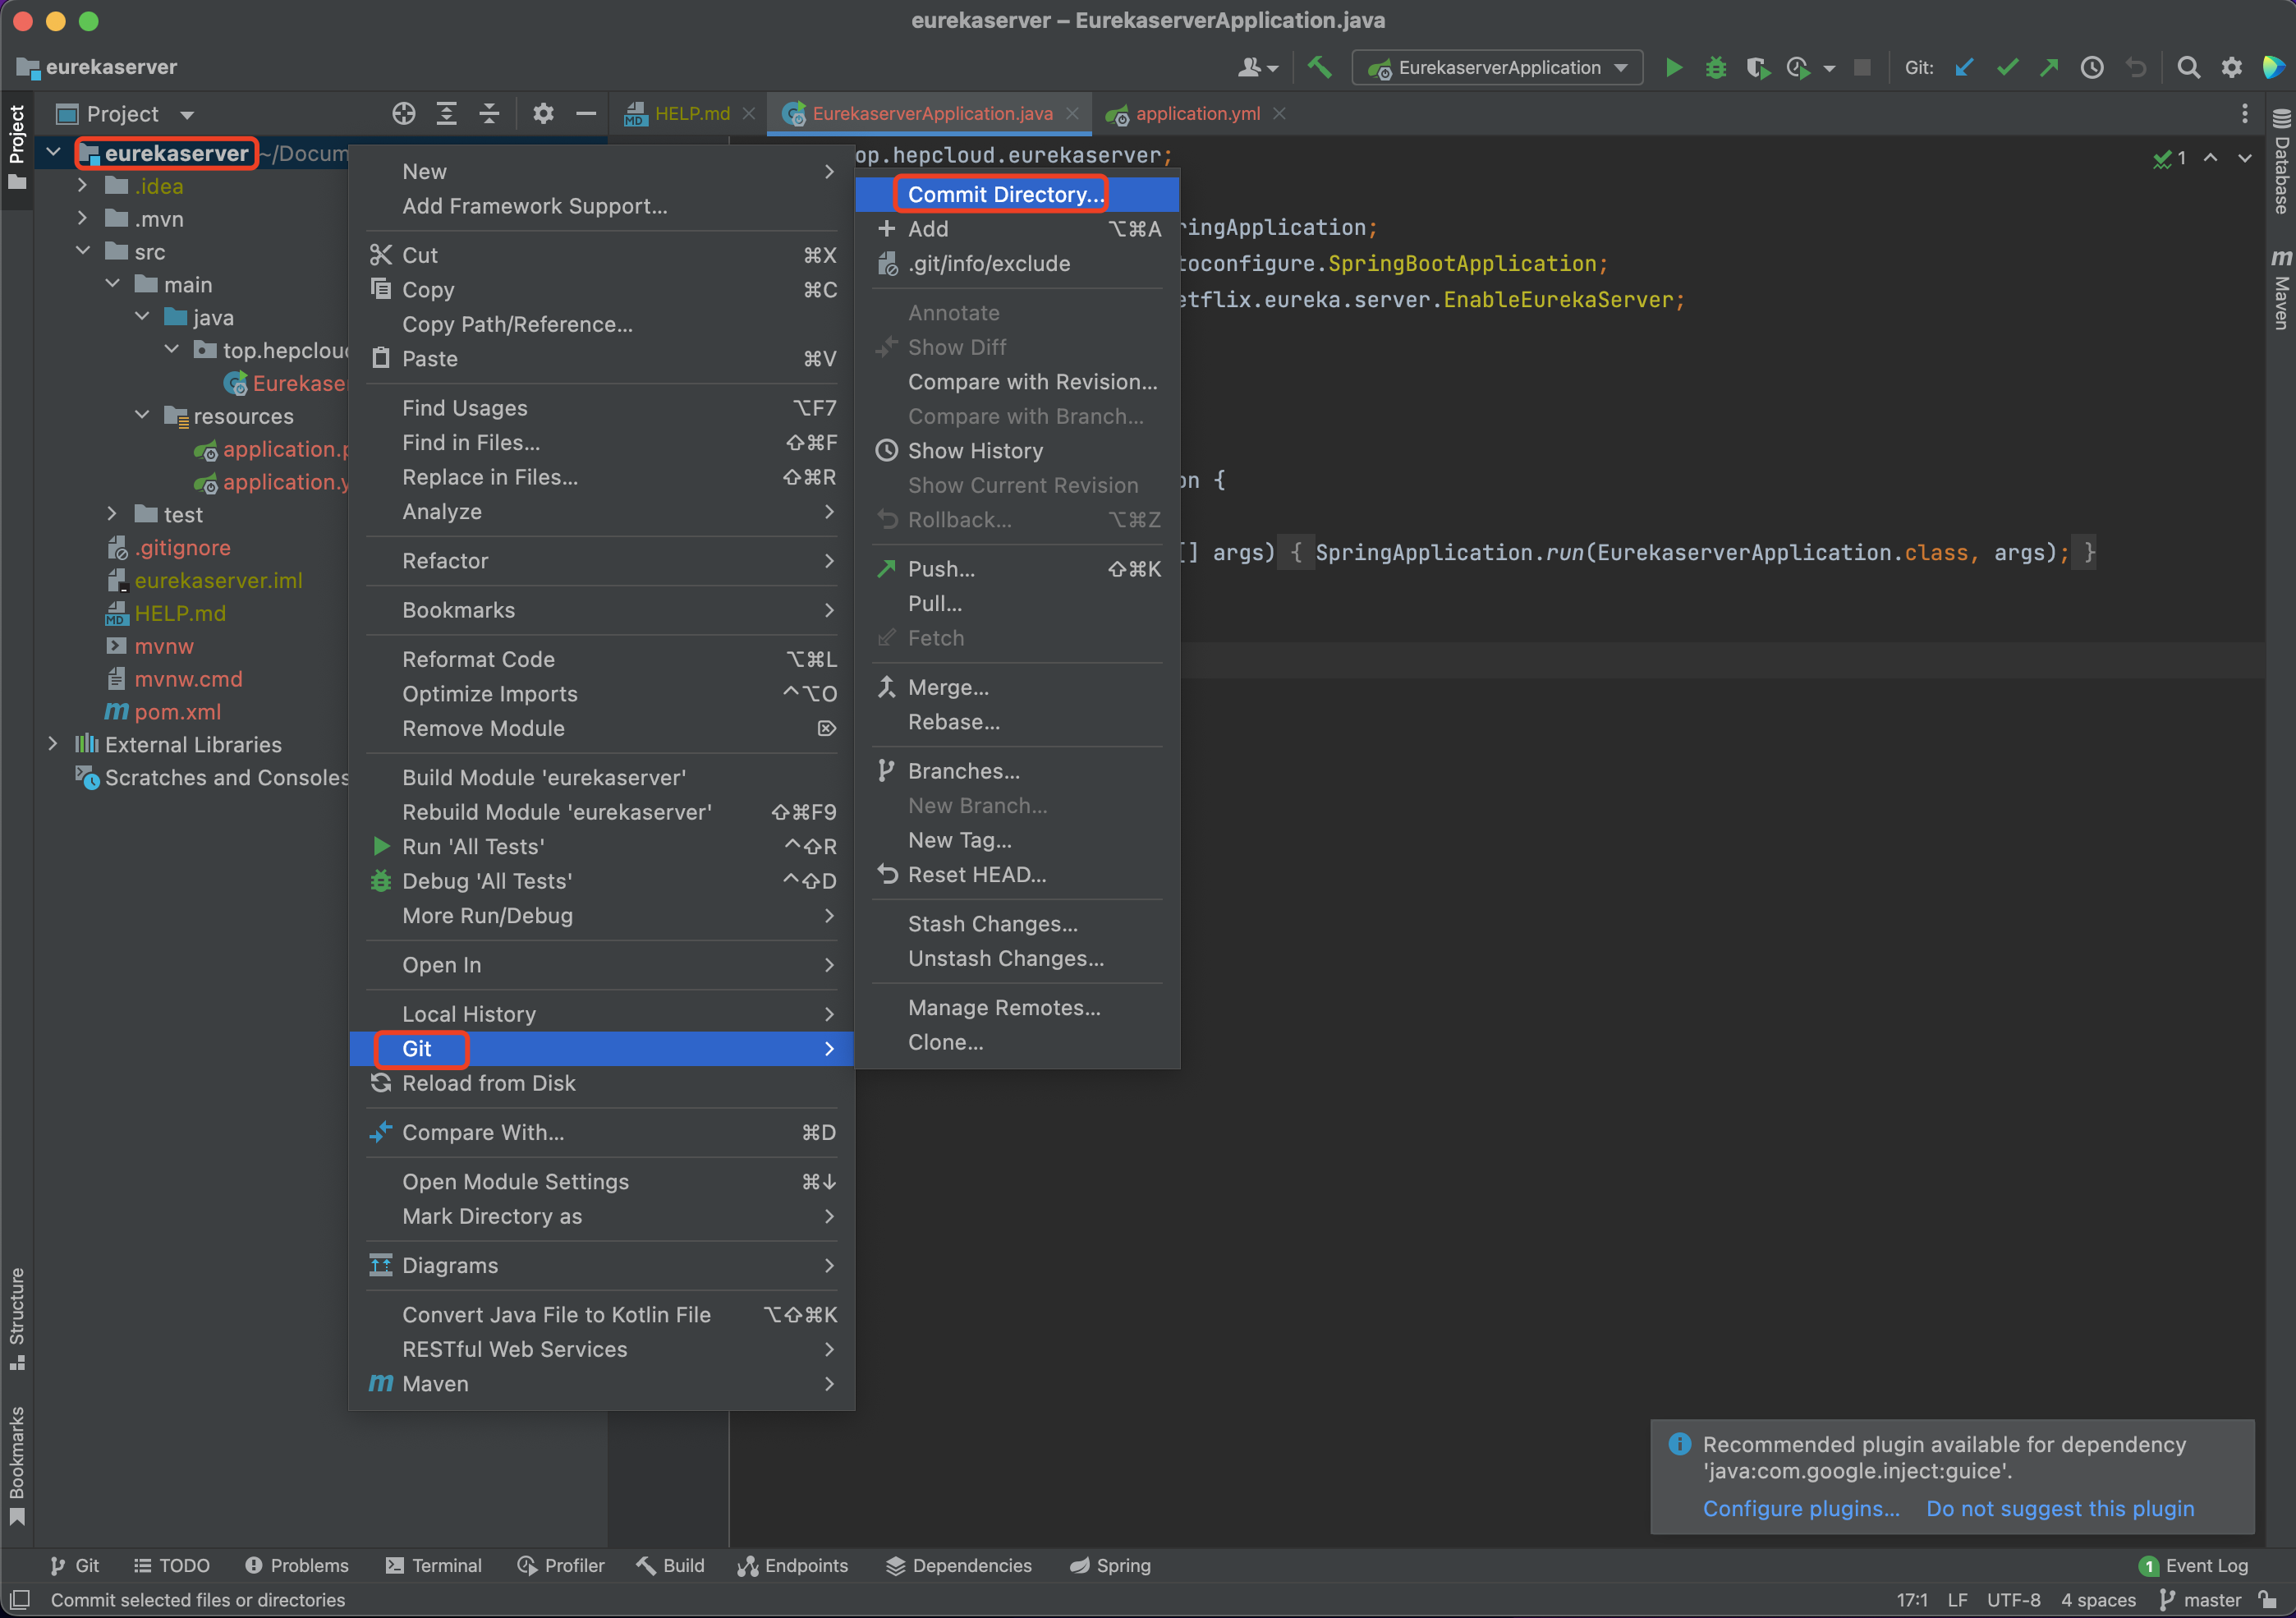The width and height of the screenshot is (2296, 1618).
Task: Click Collapse All icon in Project panel
Action: 489,113
